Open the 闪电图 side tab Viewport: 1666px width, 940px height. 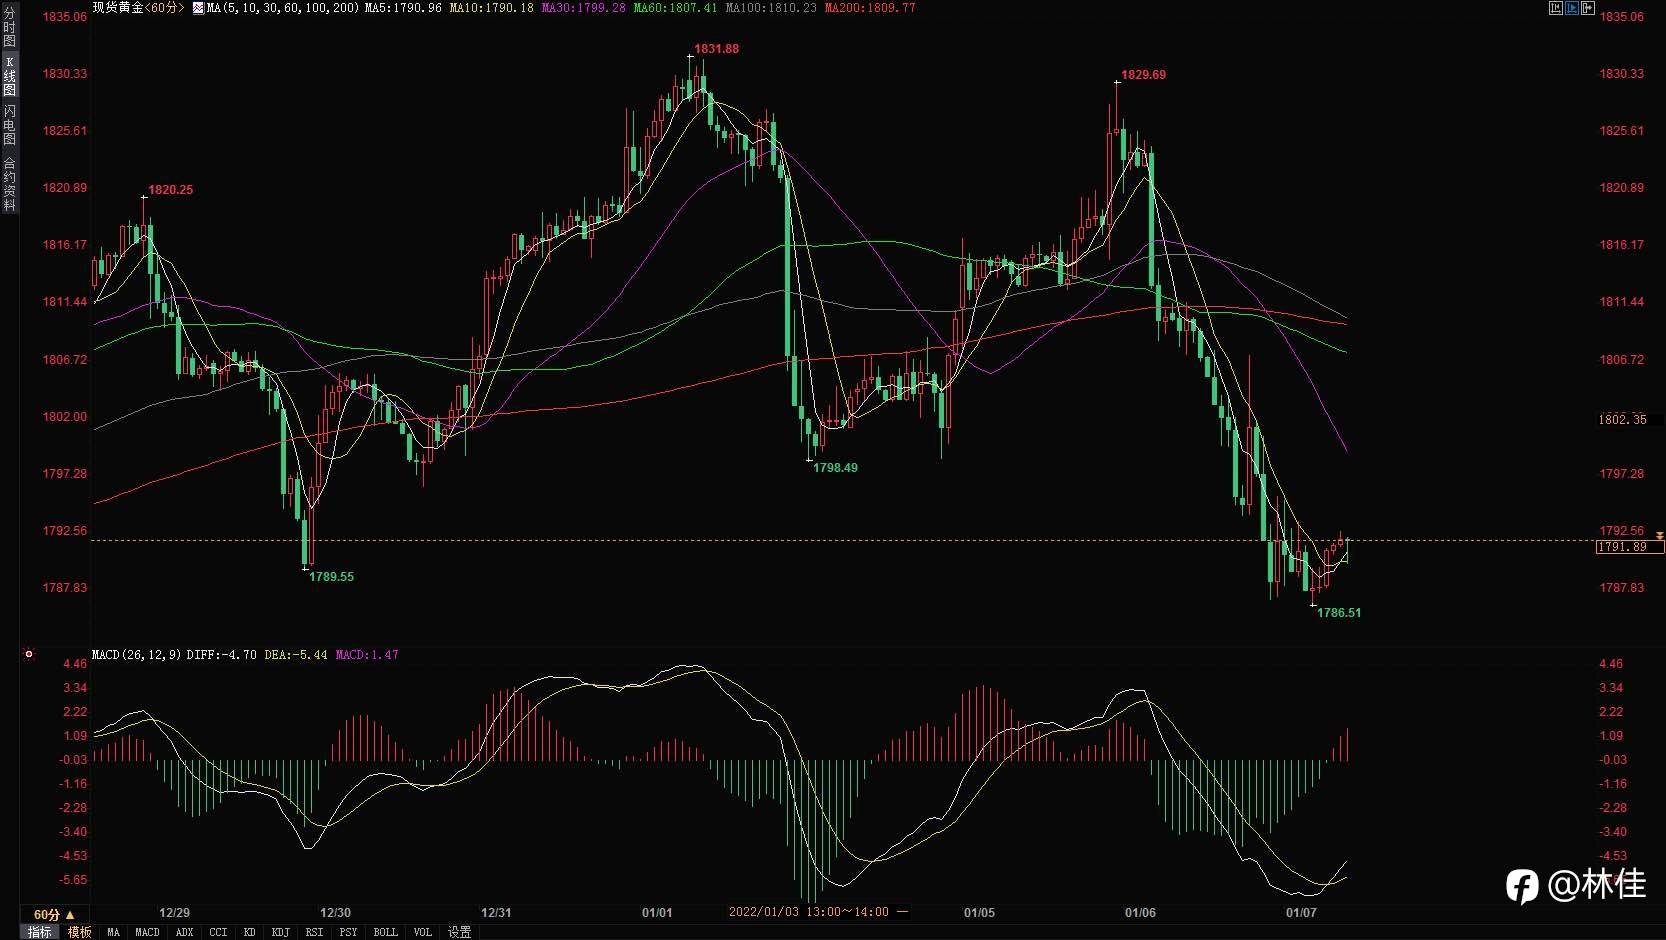(9, 124)
